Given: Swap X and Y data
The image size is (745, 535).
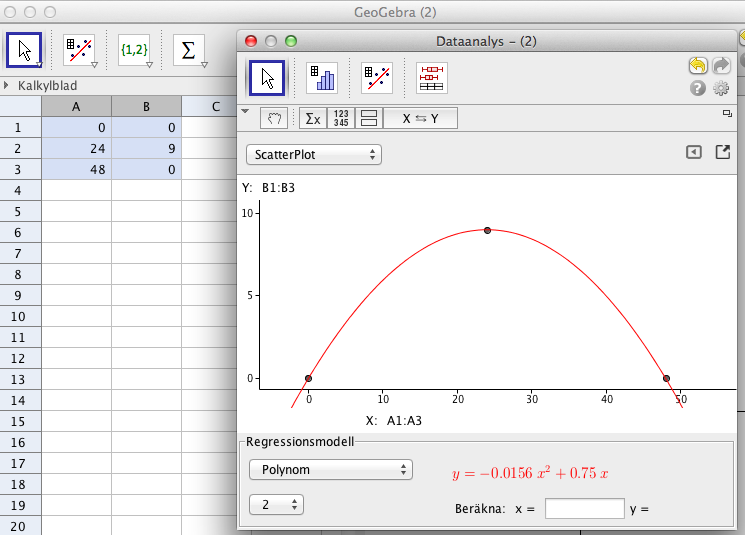Looking at the screenshot, I should [x=420, y=118].
